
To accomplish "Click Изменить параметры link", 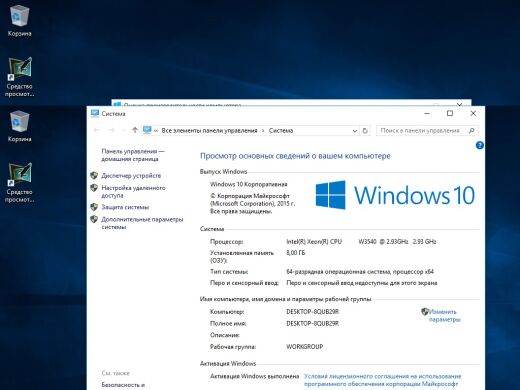I will (x=444, y=316).
